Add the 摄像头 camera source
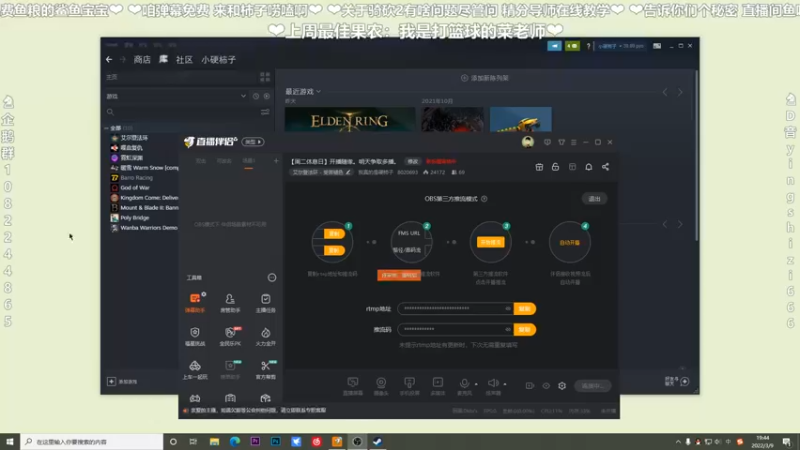This screenshot has width=800, height=450. [x=381, y=386]
